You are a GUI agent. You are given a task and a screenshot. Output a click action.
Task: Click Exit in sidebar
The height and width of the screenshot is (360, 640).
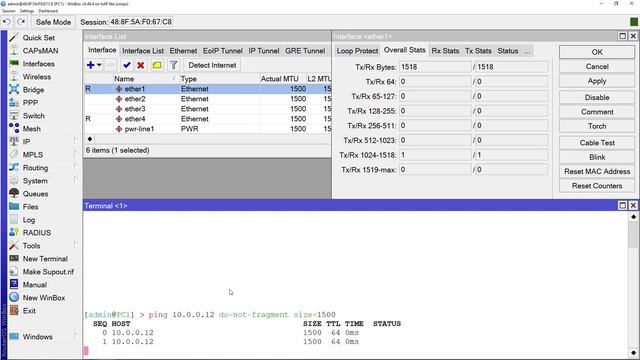(x=29, y=311)
